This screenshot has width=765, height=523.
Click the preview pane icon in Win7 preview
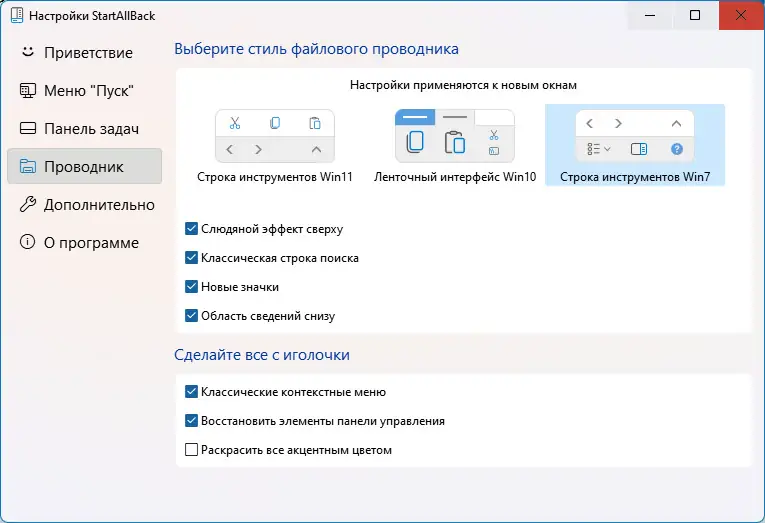(x=639, y=149)
